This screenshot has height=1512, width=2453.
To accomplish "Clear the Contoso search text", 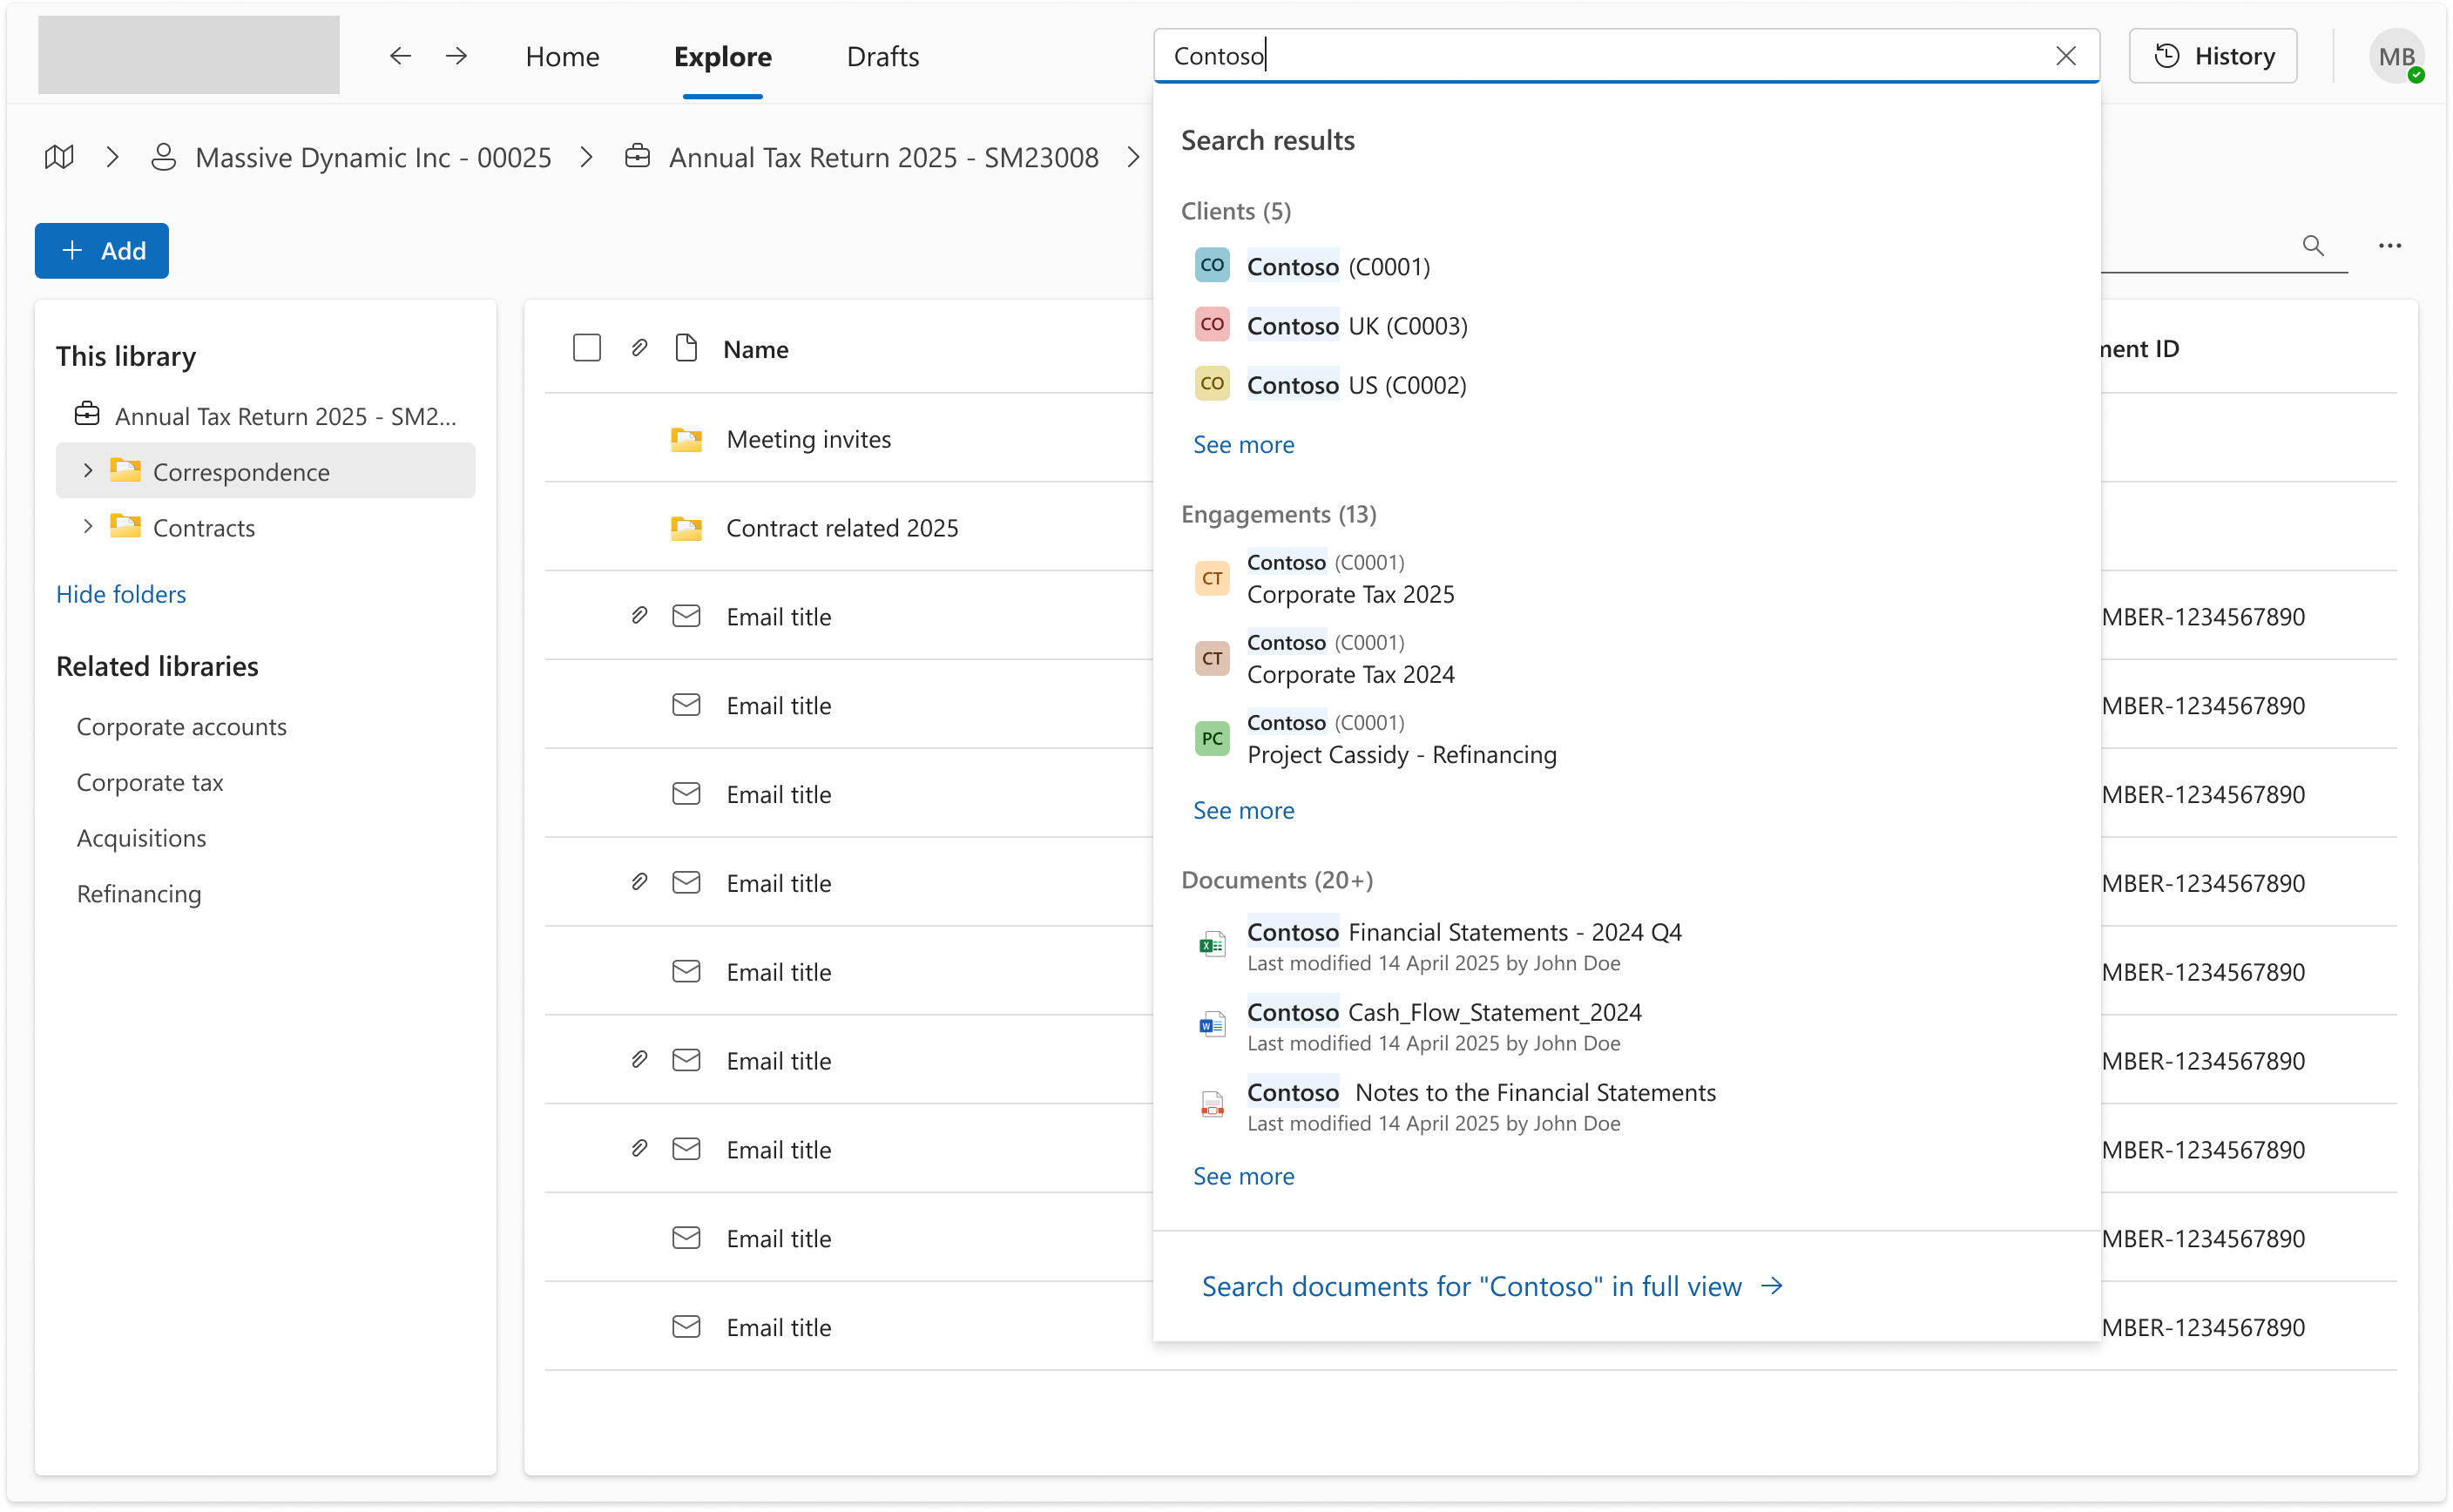I will click(2065, 56).
